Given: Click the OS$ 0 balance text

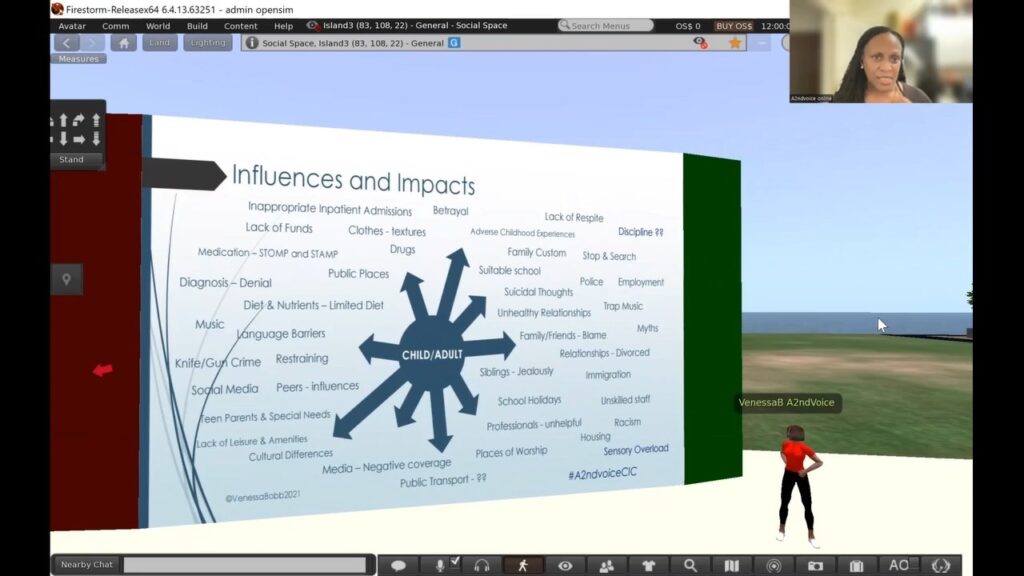Looking at the screenshot, I should click(688, 26).
